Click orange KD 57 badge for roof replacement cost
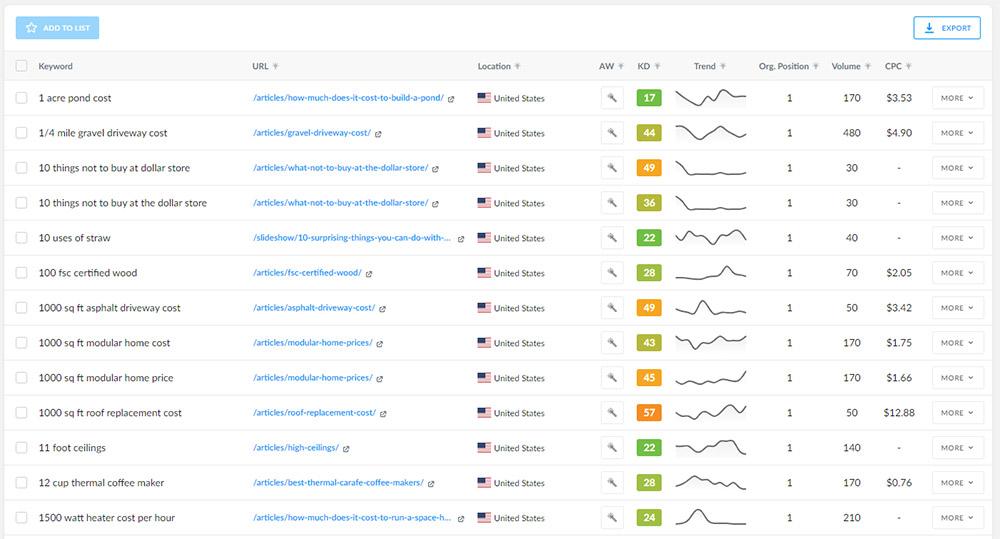This screenshot has width=1000, height=539. coord(649,413)
